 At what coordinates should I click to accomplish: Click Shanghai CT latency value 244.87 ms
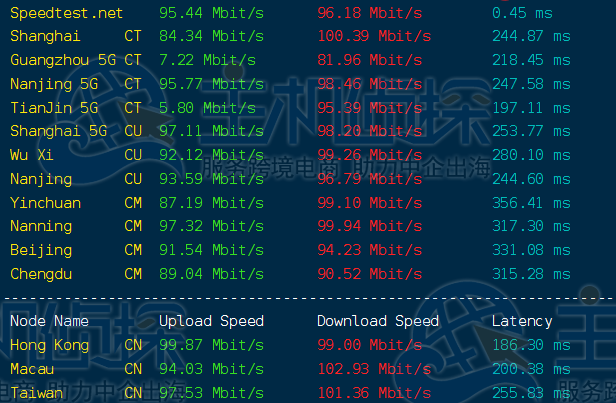point(531,36)
